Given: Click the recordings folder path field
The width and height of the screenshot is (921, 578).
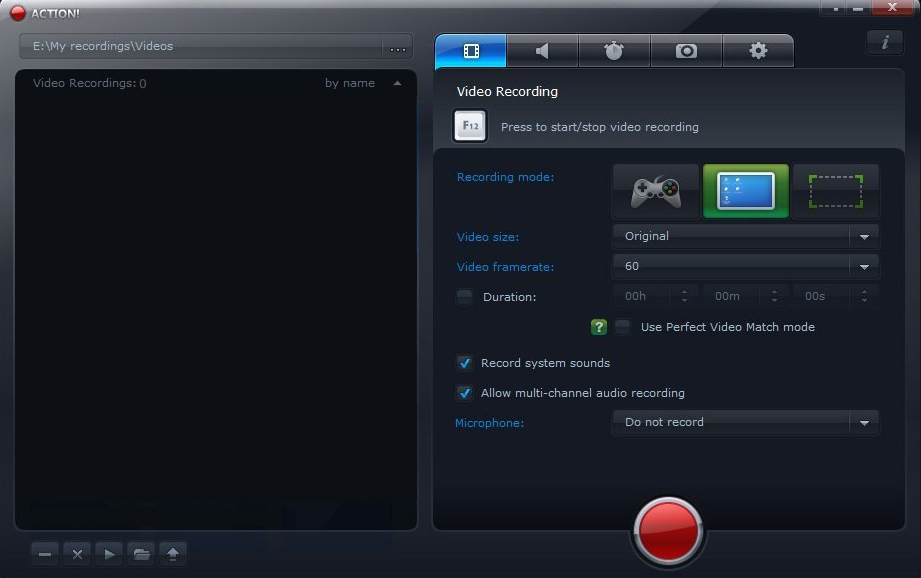Looking at the screenshot, I should click(x=201, y=46).
